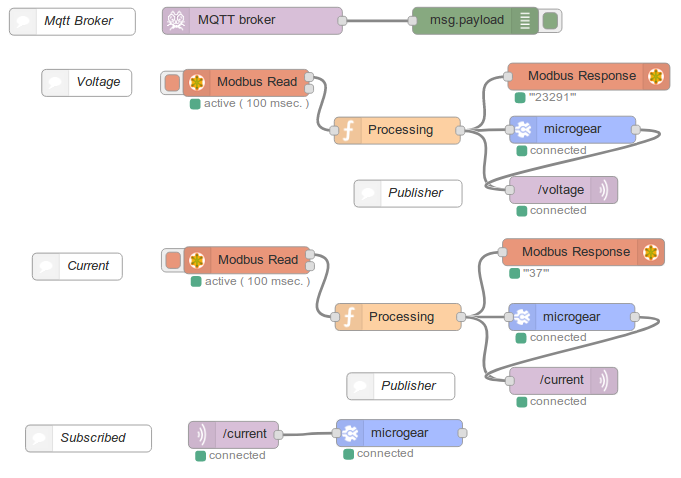The width and height of the screenshot is (681, 478).
Task: Click the MQTT broker node's output port
Action: coord(342,20)
